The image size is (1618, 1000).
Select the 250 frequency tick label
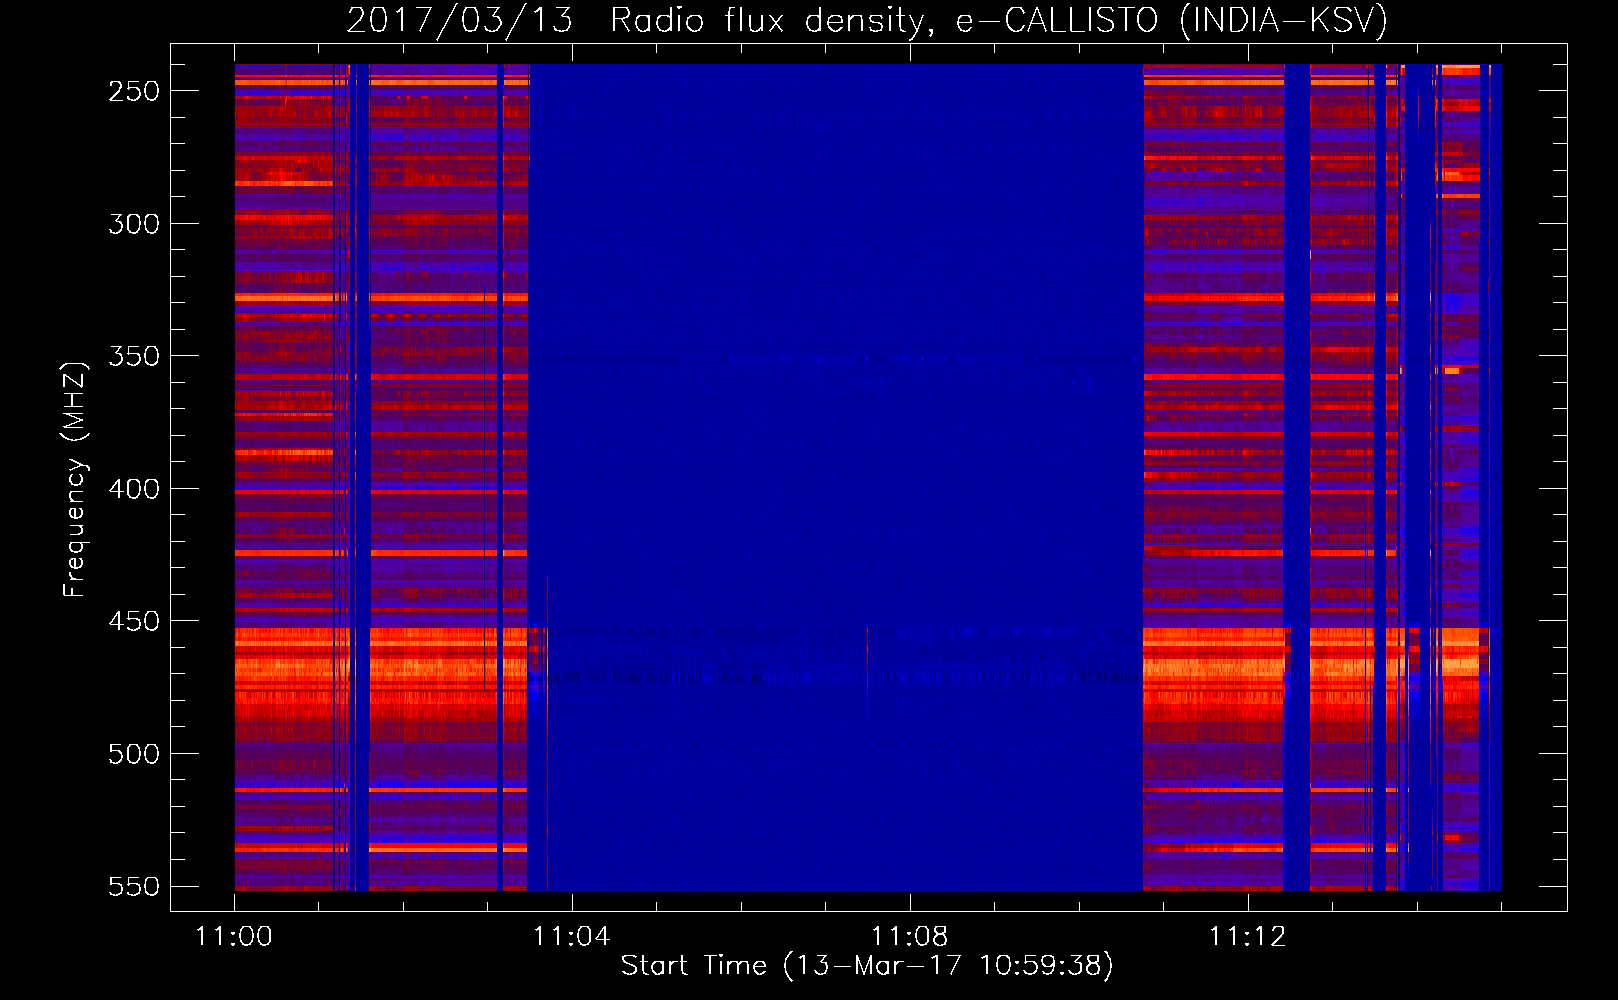[x=134, y=91]
